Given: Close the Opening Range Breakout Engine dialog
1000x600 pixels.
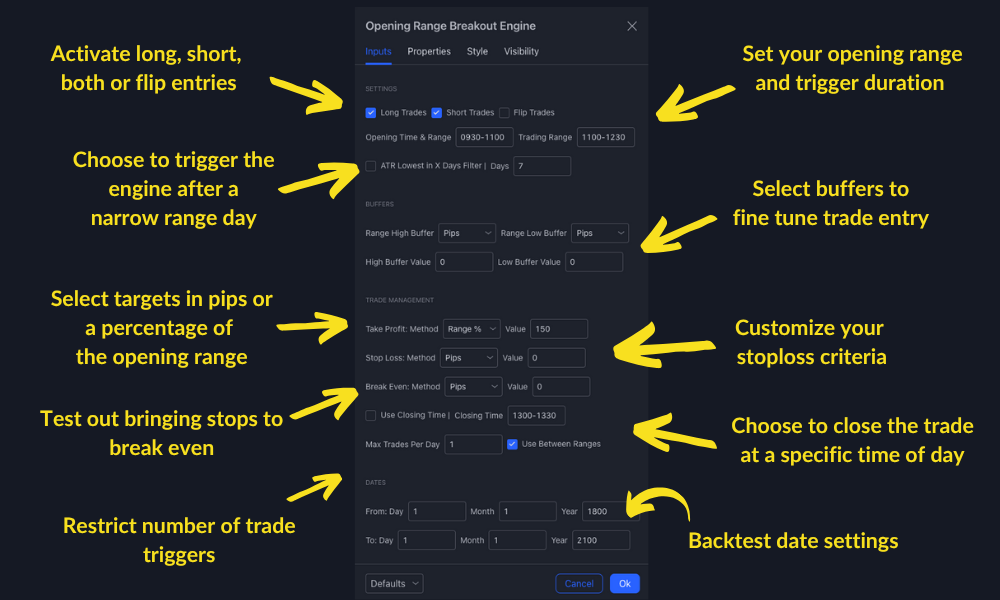Looking at the screenshot, I should (632, 26).
